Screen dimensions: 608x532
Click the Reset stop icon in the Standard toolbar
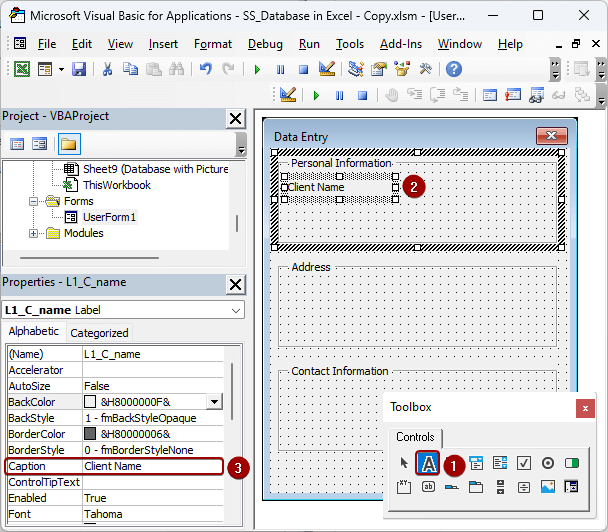point(304,70)
